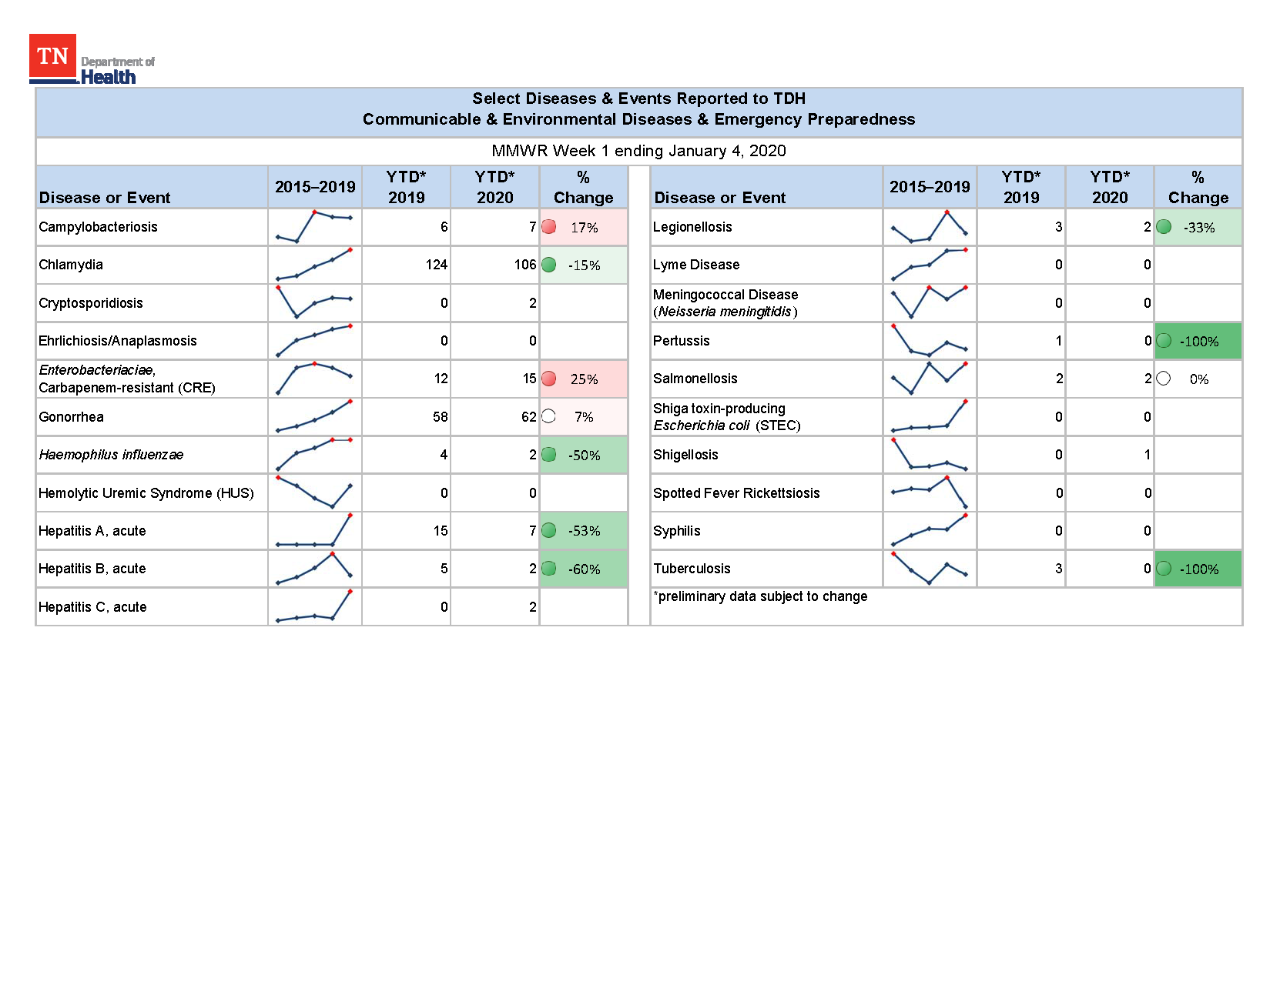Click the green indicator dot for Tuberculosis
This screenshot has height=988, width=1280.
click(x=1164, y=569)
